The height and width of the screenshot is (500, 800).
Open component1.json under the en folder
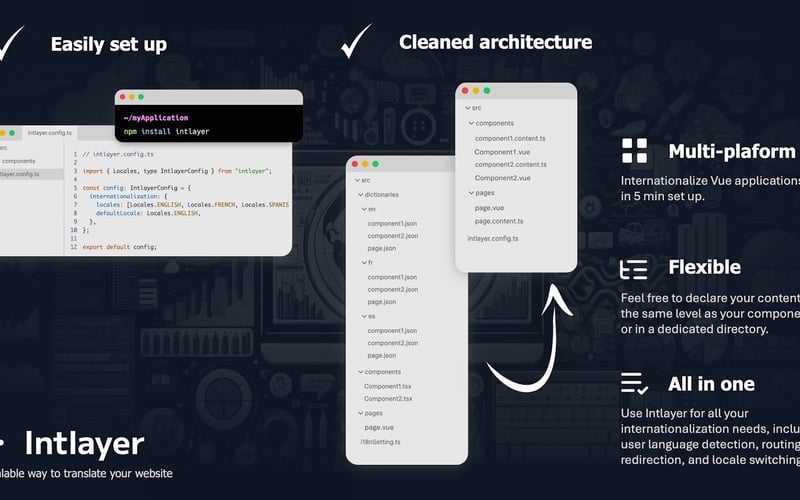392,223
